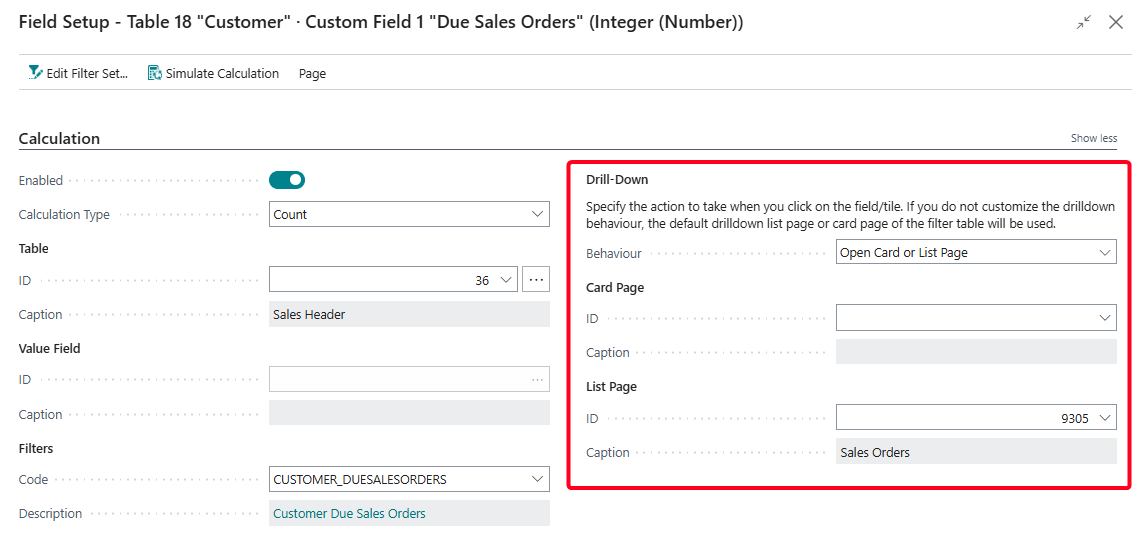
Task: Click the collapse window arrows icon
Action: tap(1084, 22)
